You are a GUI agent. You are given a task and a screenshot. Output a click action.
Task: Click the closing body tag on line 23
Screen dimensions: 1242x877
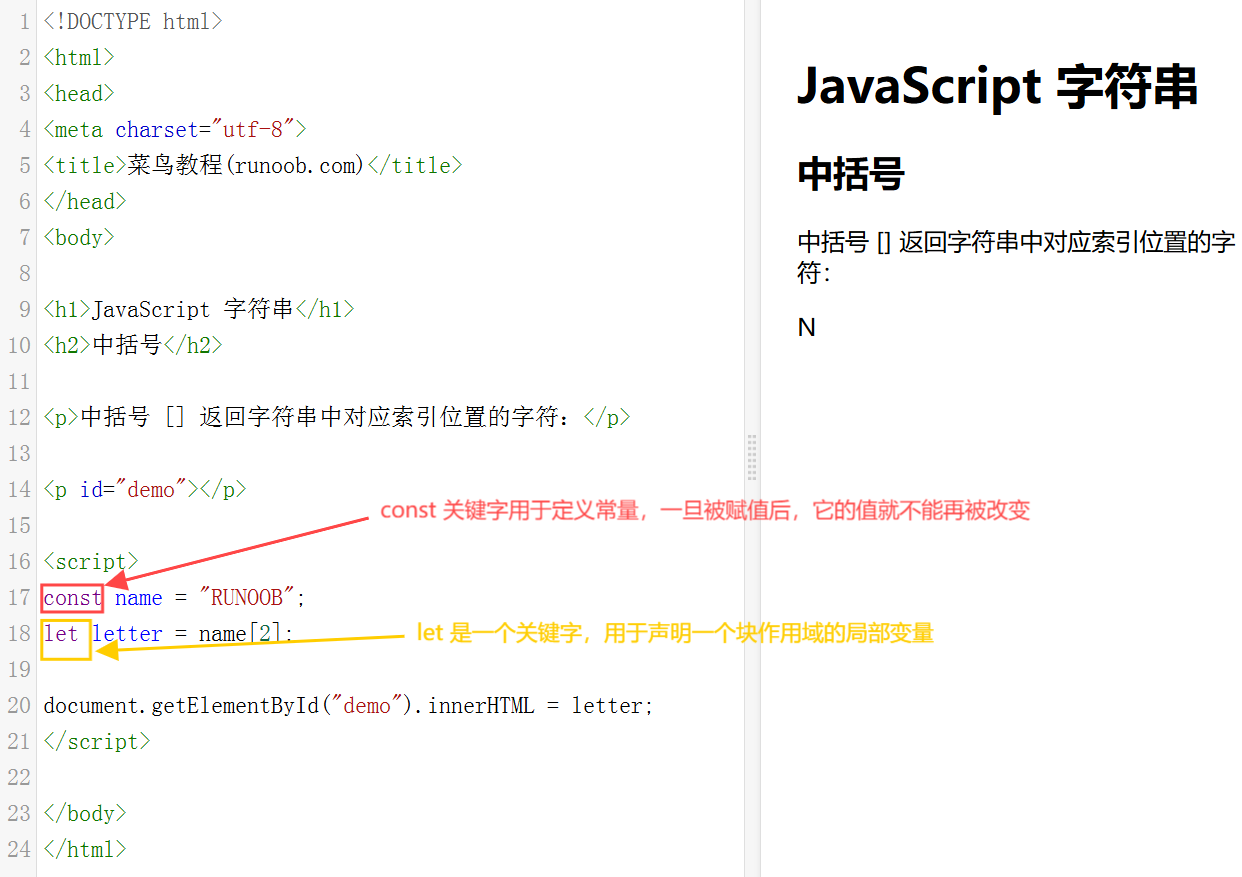click(85, 813)
